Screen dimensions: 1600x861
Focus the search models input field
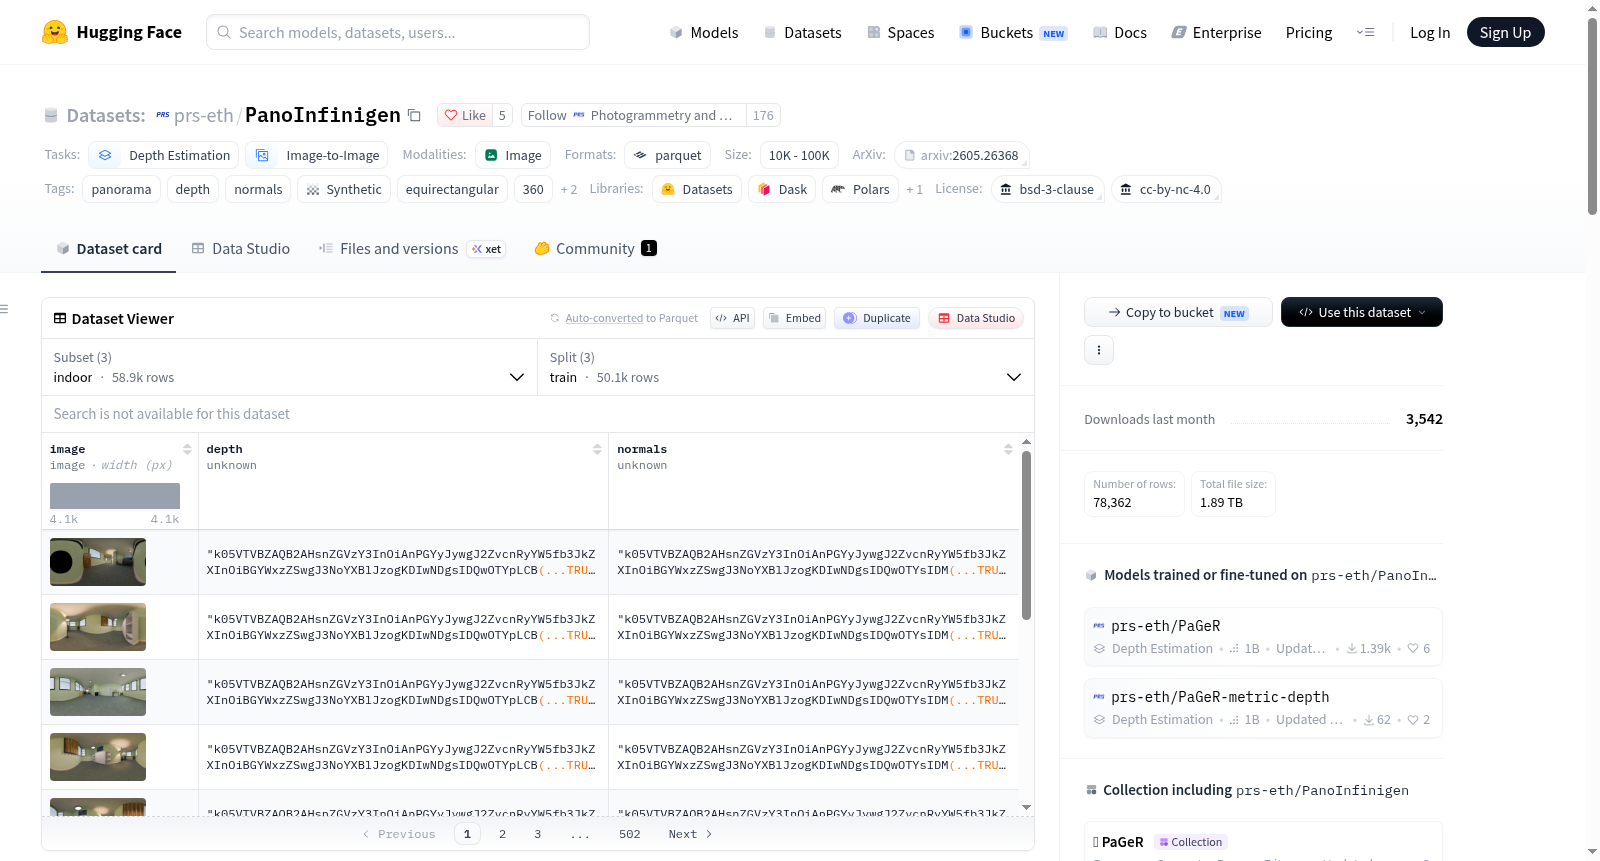click(398, 32)
